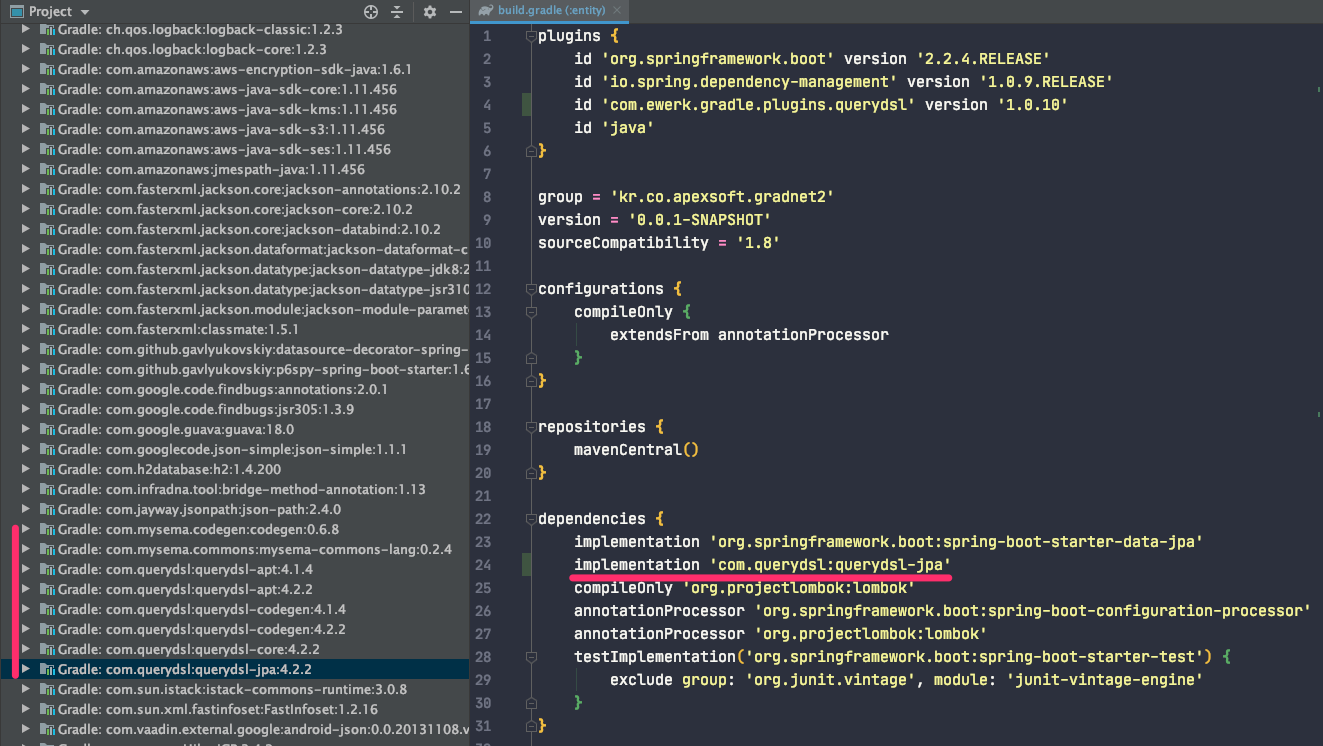1323x746 pixels.
Task: Open the Project view dropdown
Action: pyautogui.click(x=83, y=12)
